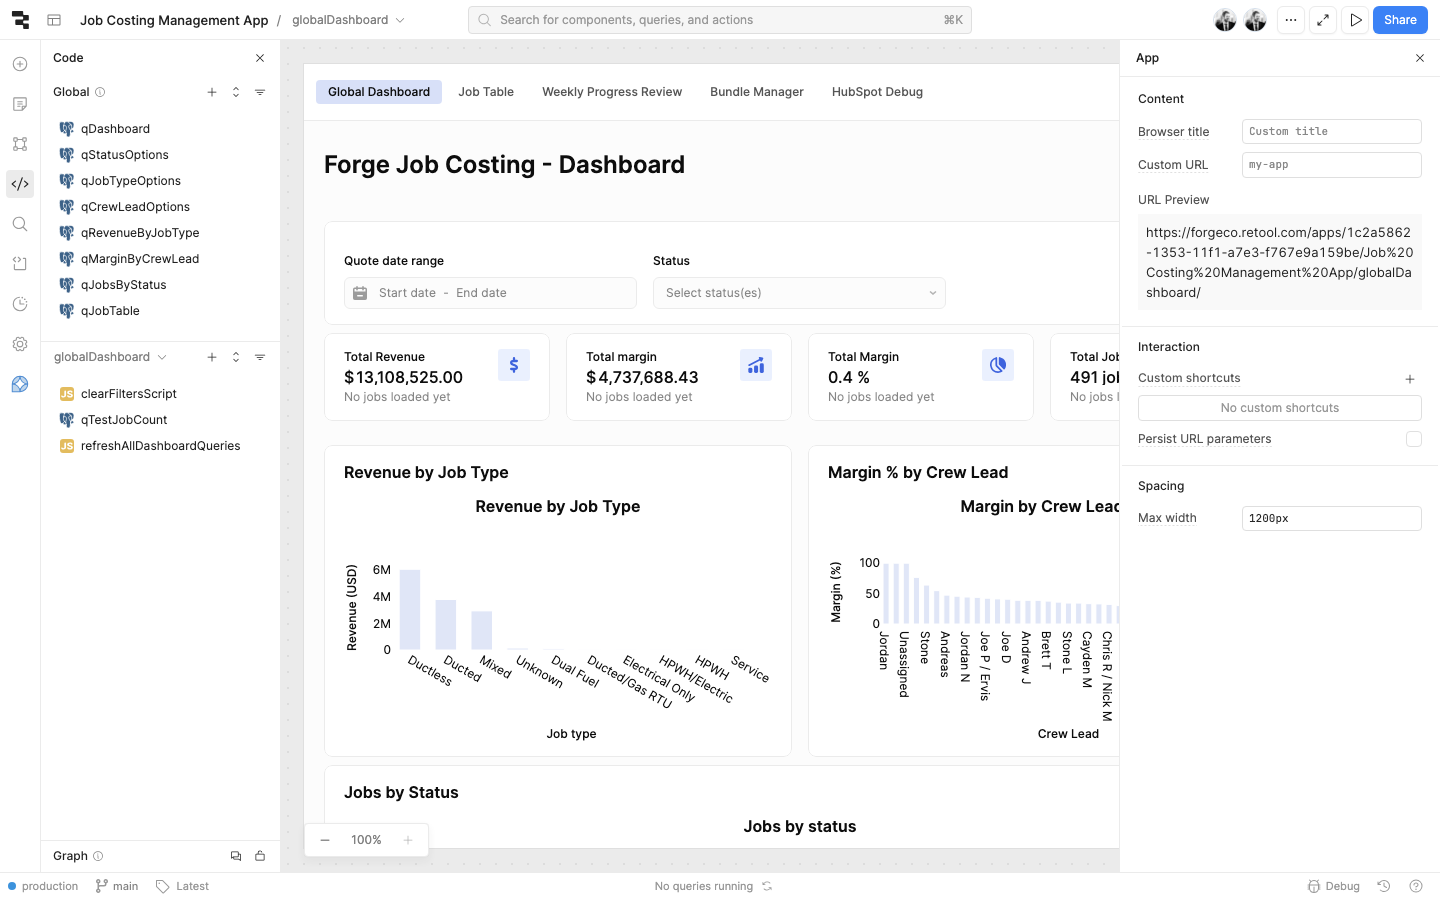Toggle Graph lock icon
1440x900 pixels.
click(260, 856)
